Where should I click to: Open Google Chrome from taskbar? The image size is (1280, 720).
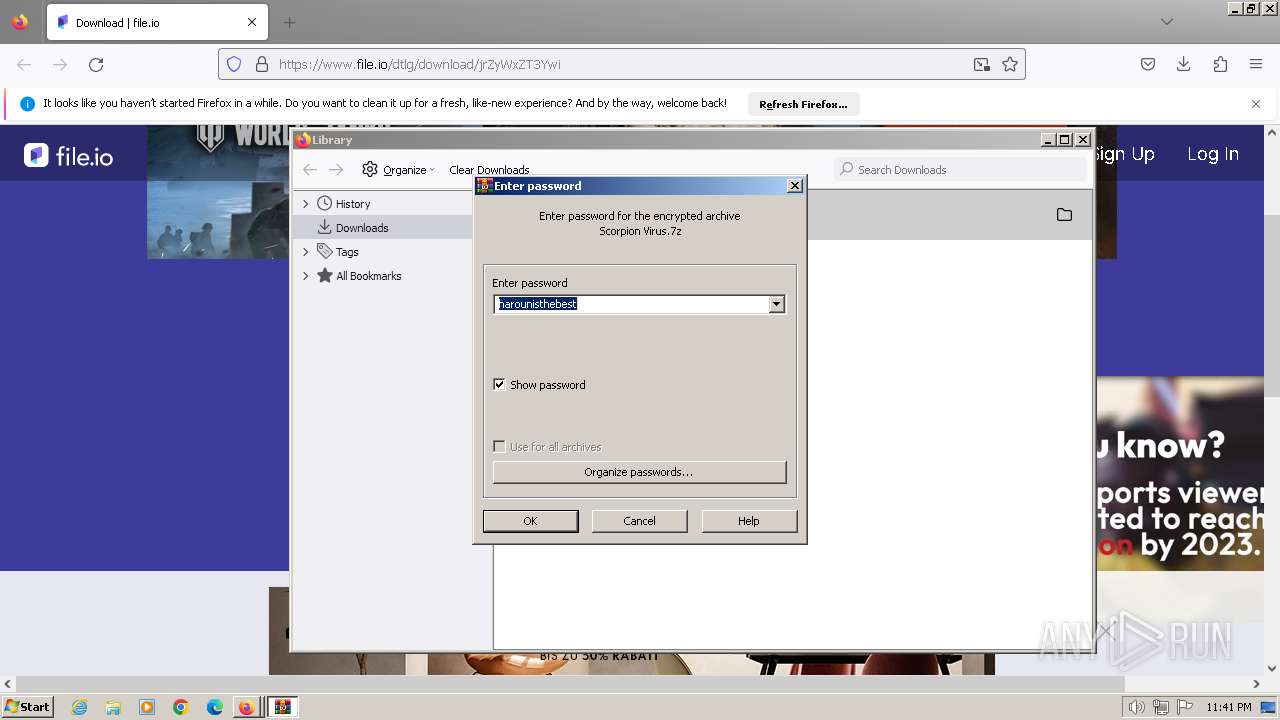(x=181, y=707)
